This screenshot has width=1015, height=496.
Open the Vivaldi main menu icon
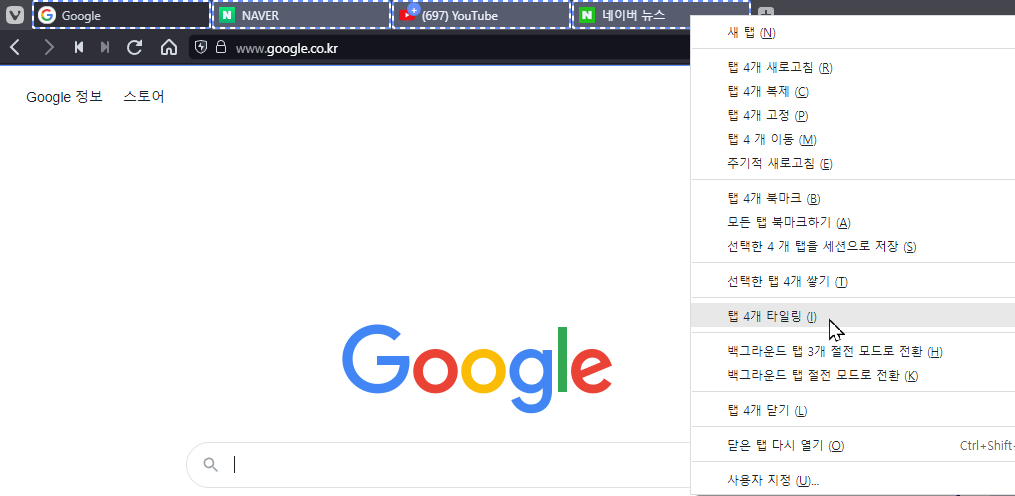pyautogui.click(x=15, y=15)
